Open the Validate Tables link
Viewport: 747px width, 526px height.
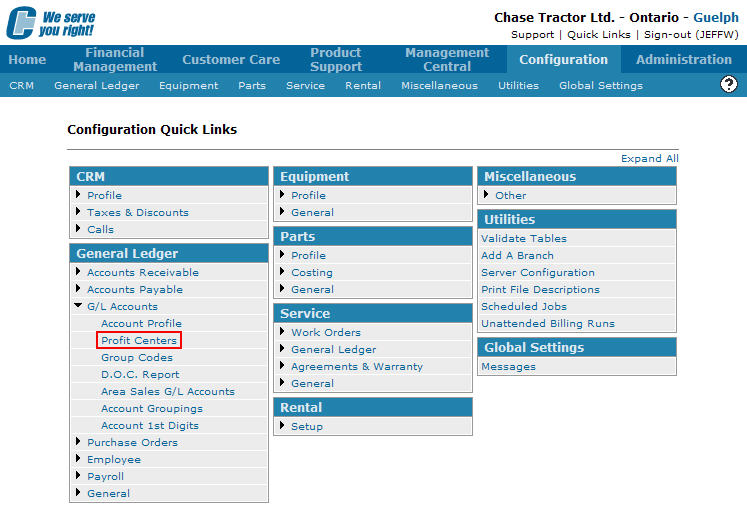pos(524,238)
